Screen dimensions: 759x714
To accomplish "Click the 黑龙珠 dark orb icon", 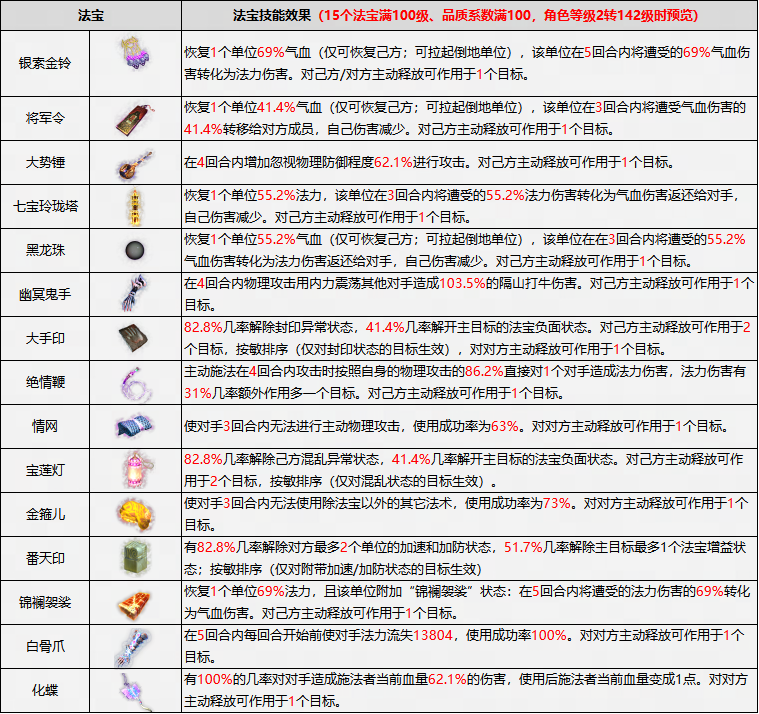I will [135, 250].
